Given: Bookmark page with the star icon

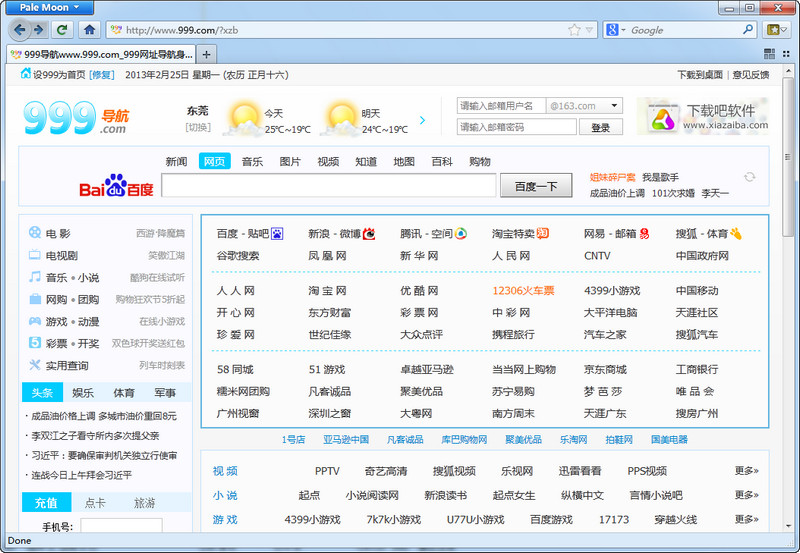Looking at the screenshot, I should tap(574, 30).
